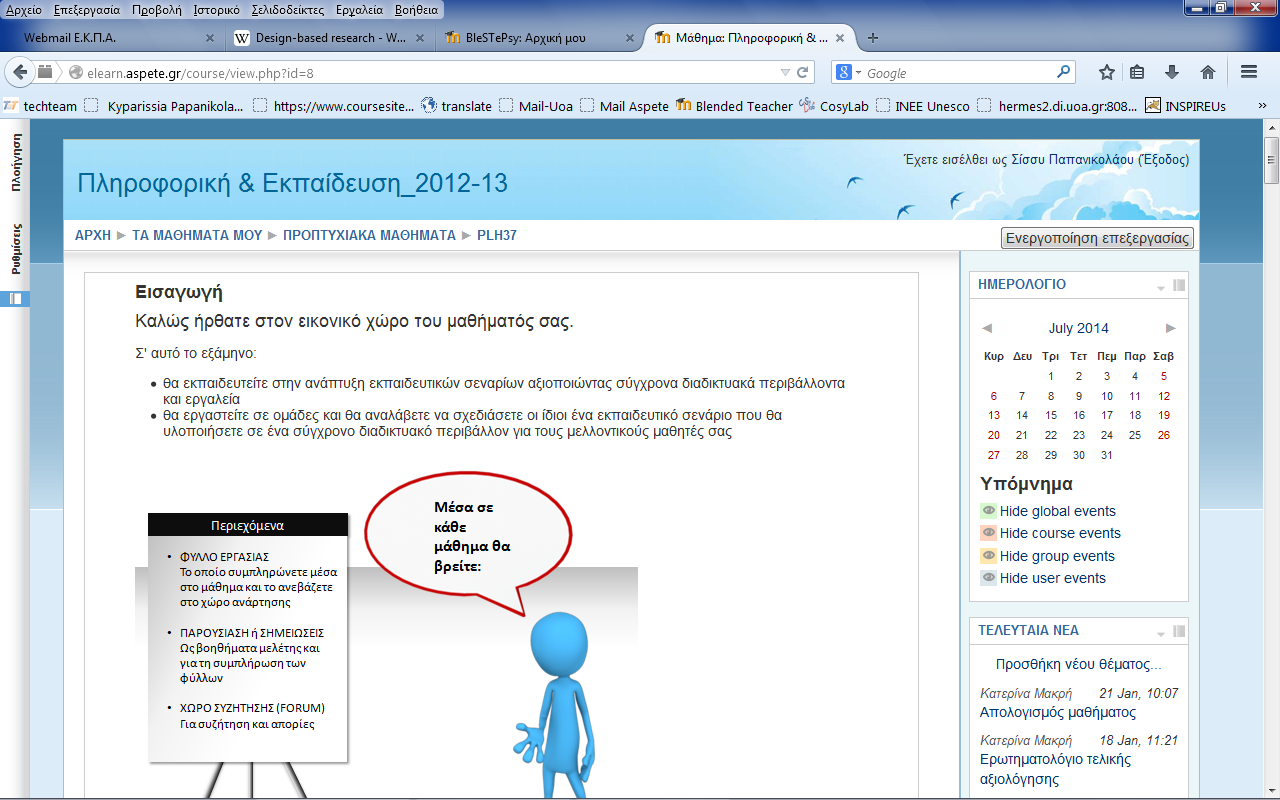Open the Blended Teacher bookmark
This screenshot has width=1280, height=800.
coord(734,106)
